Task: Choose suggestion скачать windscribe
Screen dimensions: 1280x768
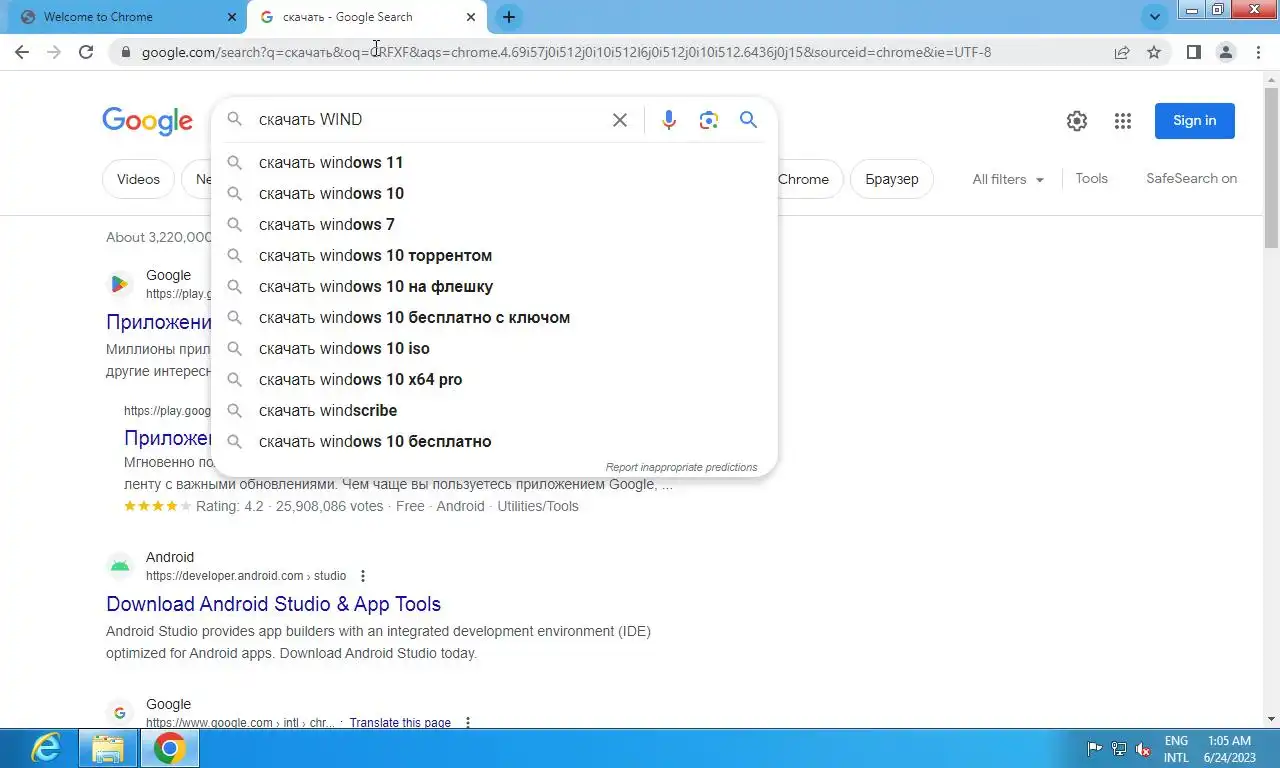Action: [x=494, y=410]
